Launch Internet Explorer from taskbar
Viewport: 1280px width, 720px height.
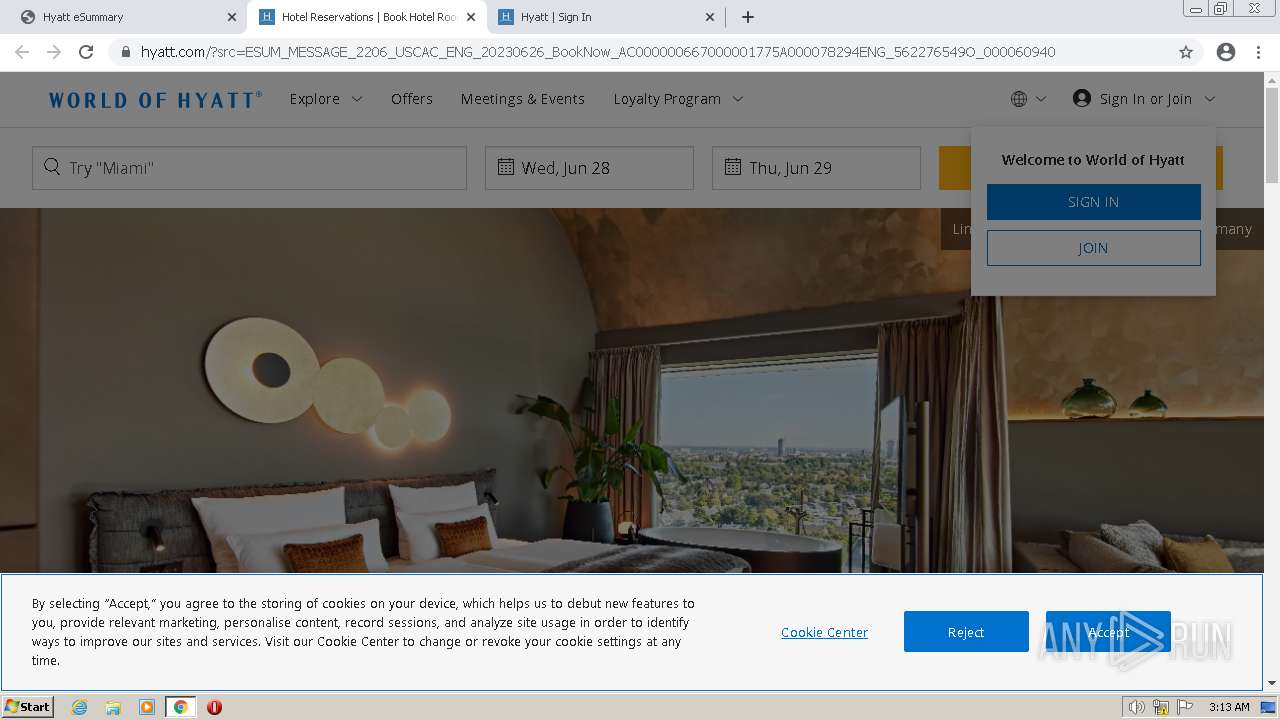coord(79,707)
